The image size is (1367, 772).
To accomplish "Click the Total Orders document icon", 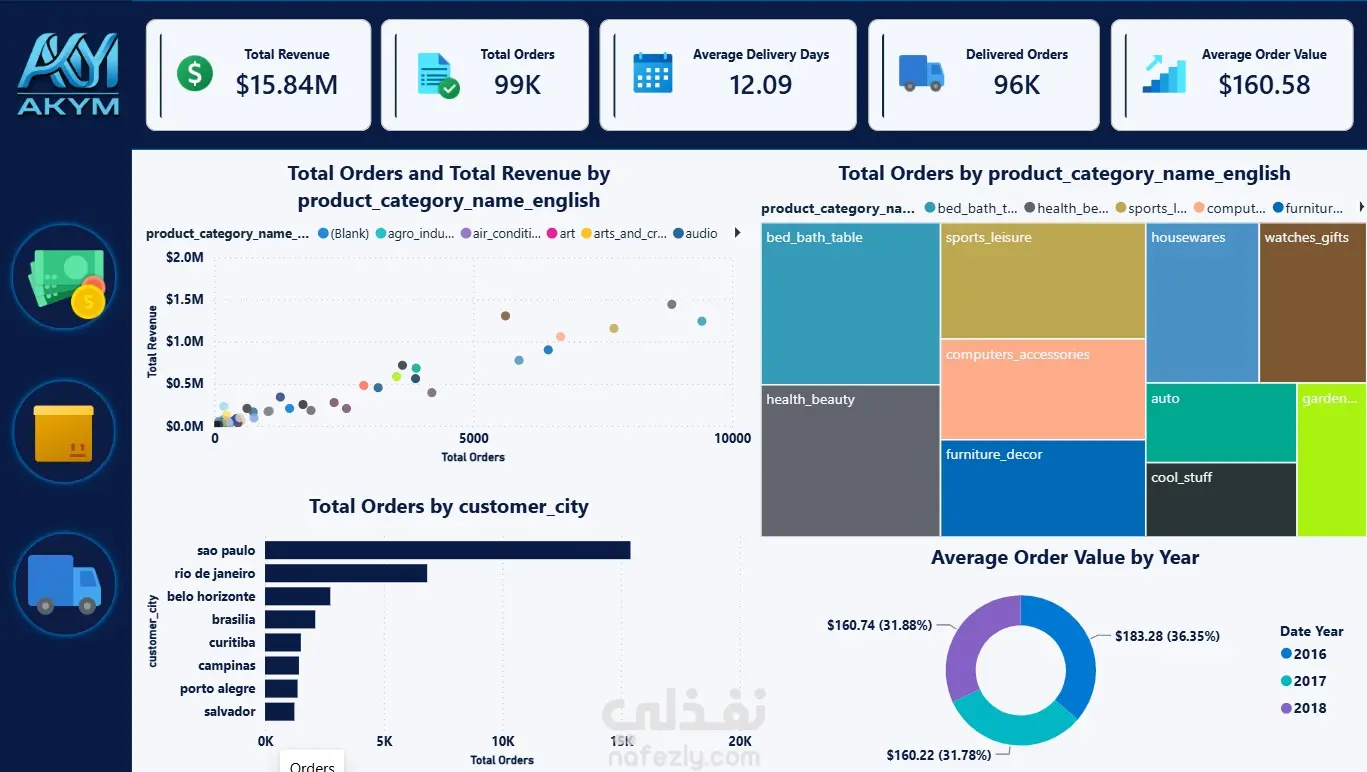I will tap(438, 75).
